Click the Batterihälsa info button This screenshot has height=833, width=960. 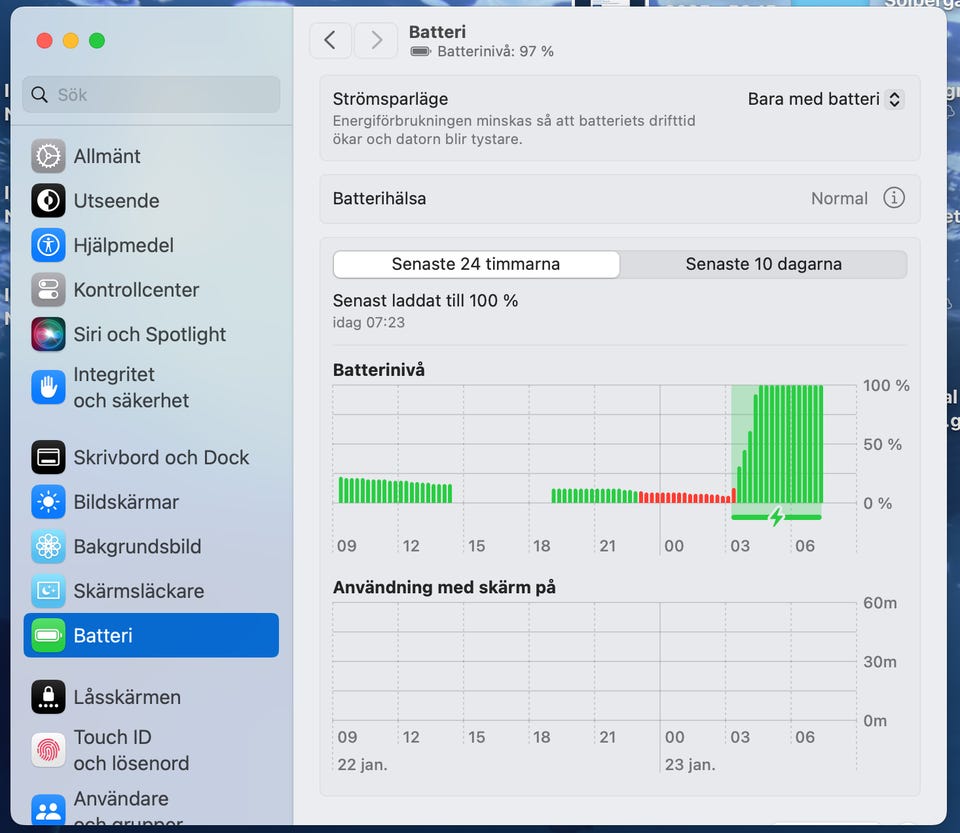[894, 198]
